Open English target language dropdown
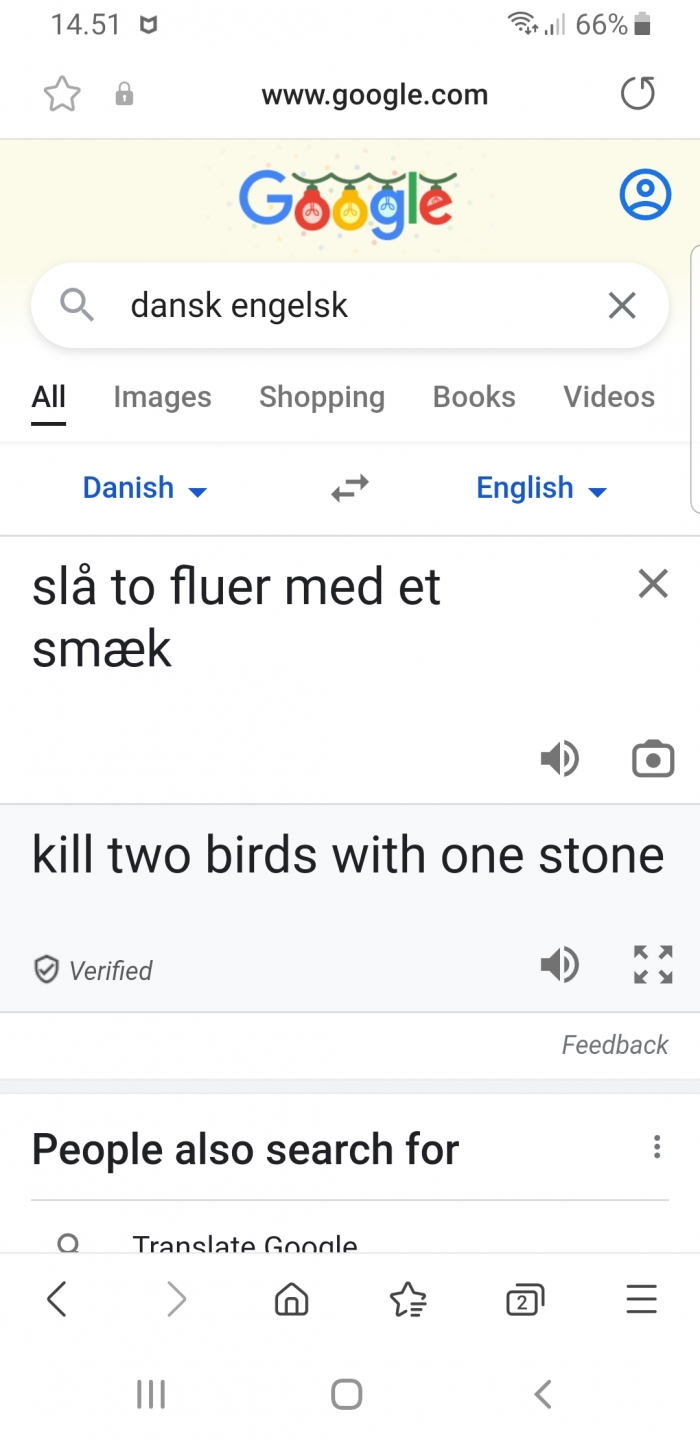700x1439 pixels. [541, 488]
